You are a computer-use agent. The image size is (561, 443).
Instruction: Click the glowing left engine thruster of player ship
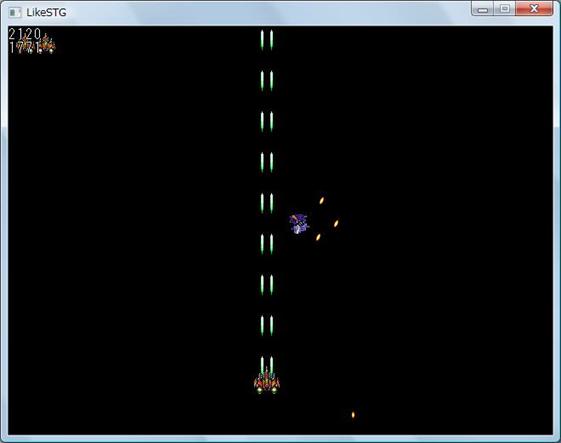point(260,390)
